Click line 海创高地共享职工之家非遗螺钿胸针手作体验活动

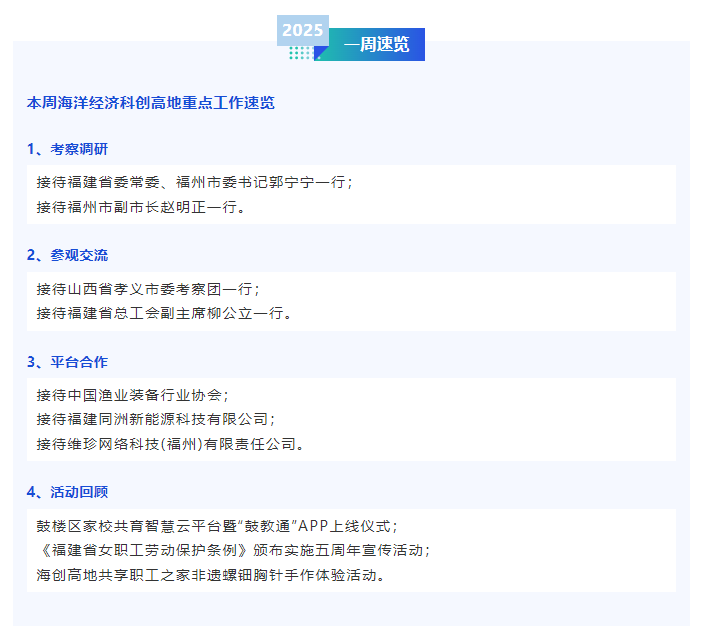[x=210, y=575]
